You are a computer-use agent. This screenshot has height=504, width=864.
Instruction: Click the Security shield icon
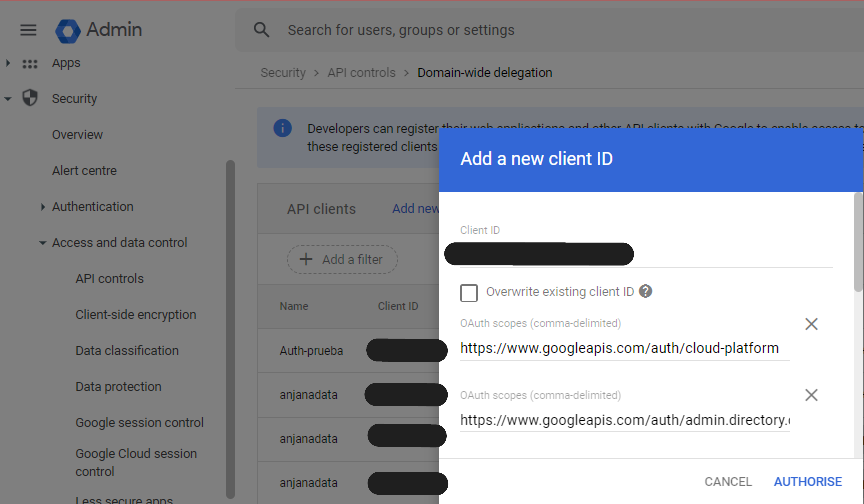pos(30,99)
